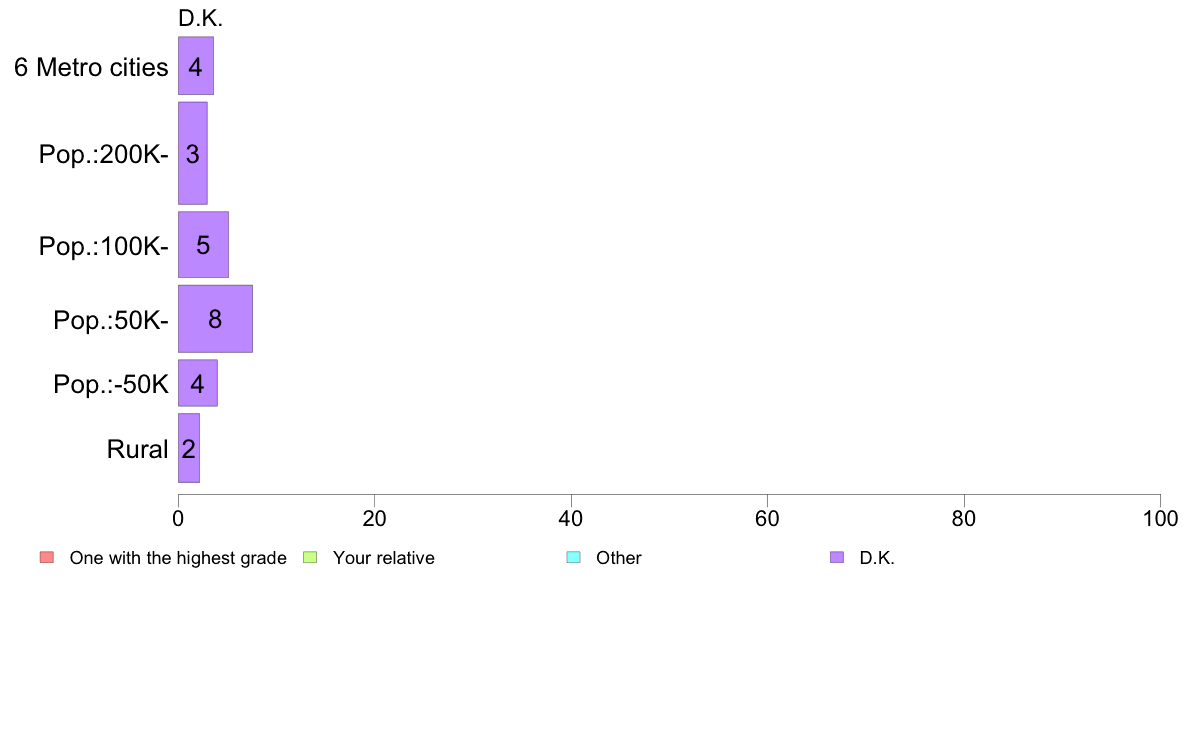Select the '6 Metro cities' bar
This screenshot has height=736, width=1188.
tap(195, 66)
